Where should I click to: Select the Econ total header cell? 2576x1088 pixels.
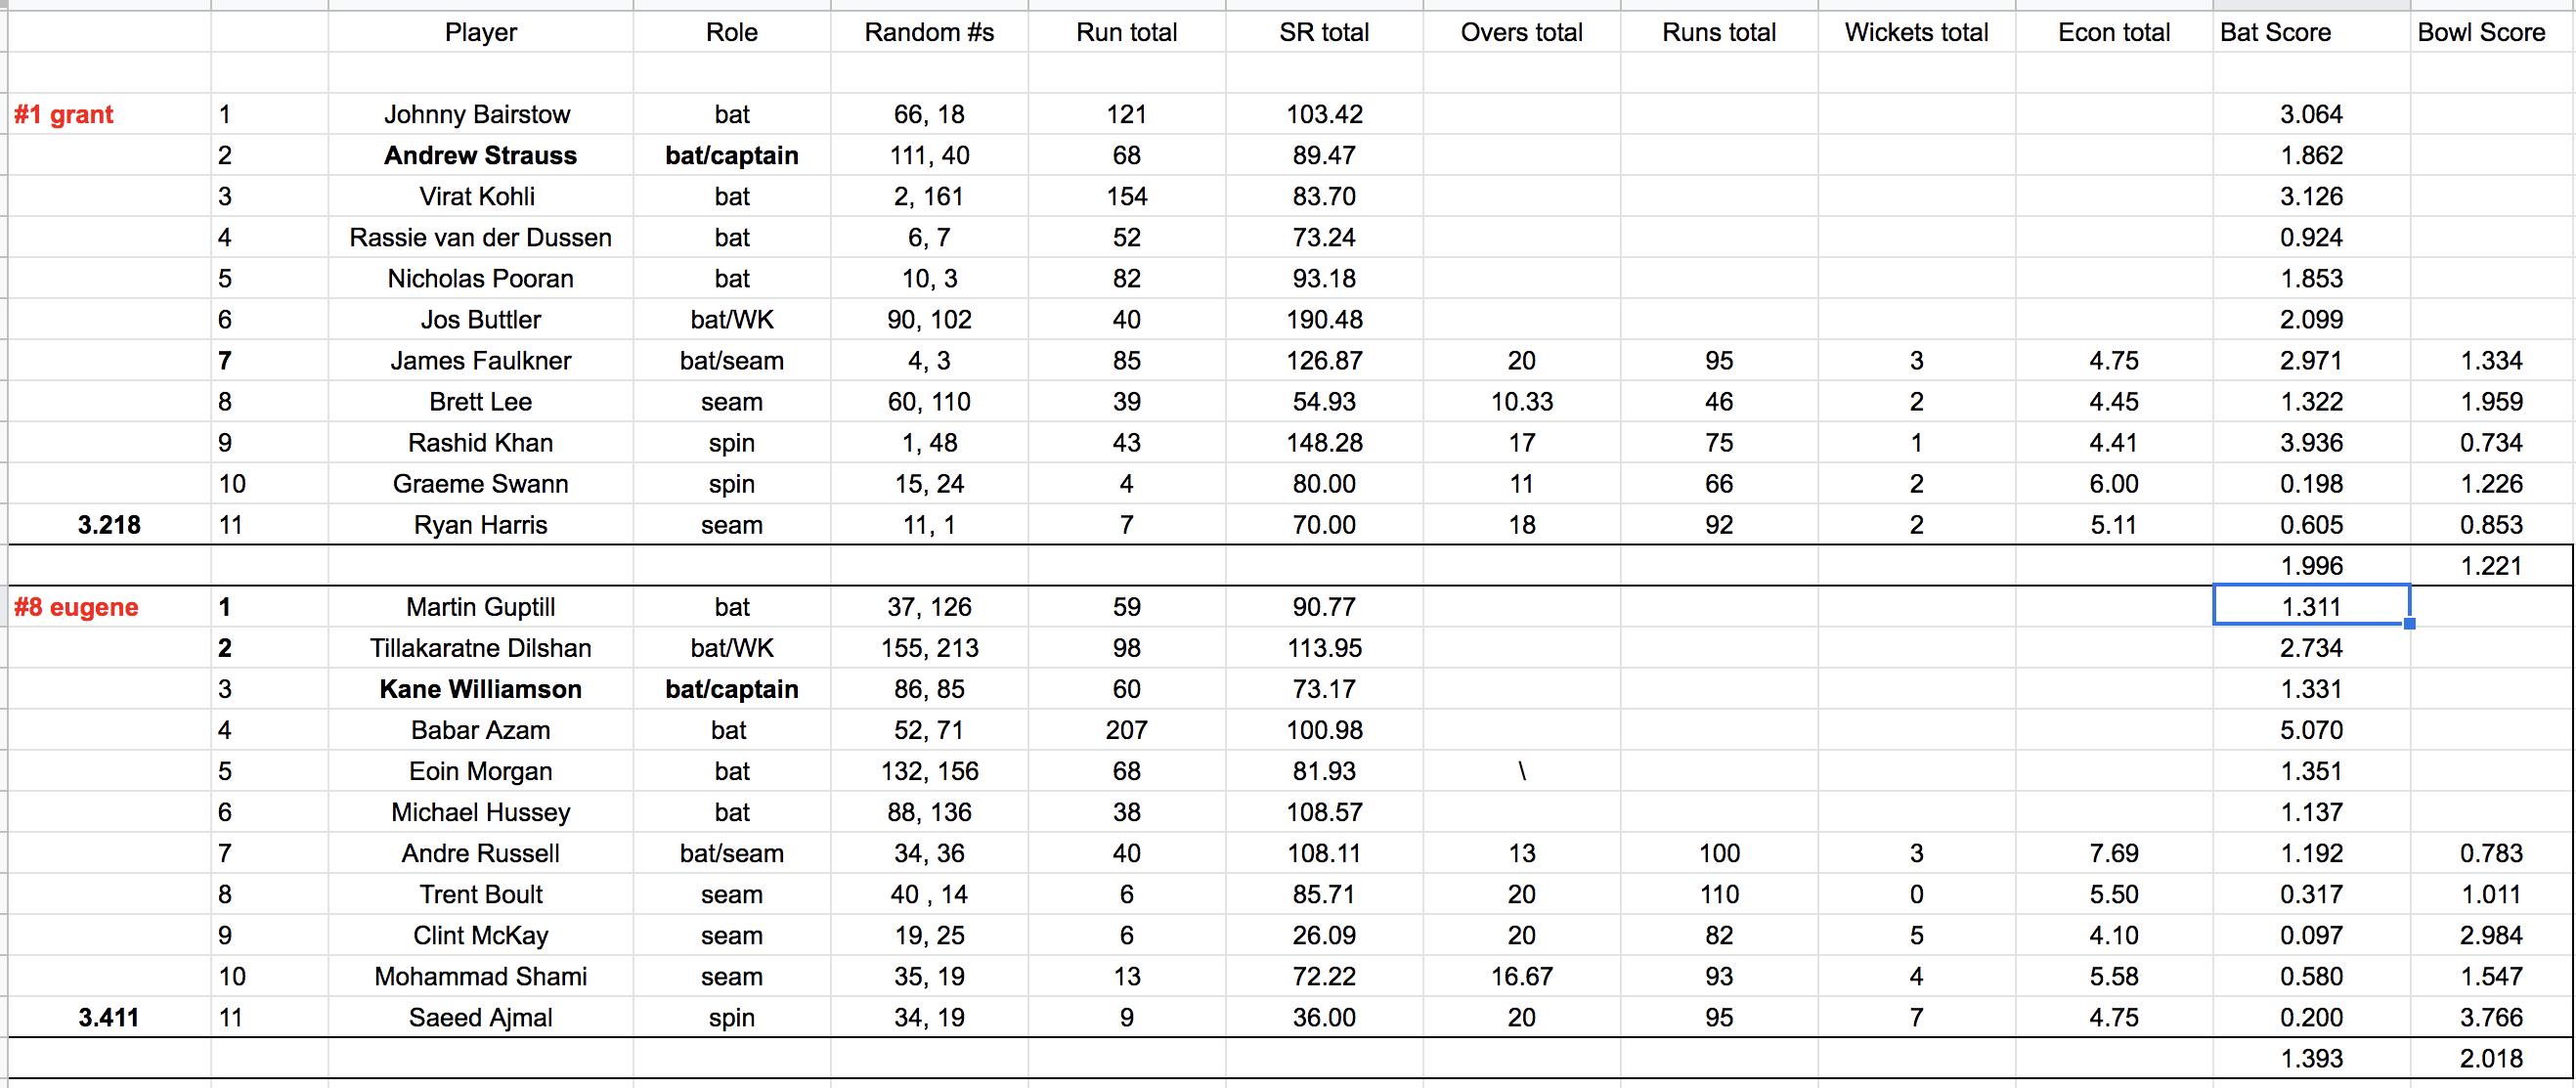tap(2113, 32)
